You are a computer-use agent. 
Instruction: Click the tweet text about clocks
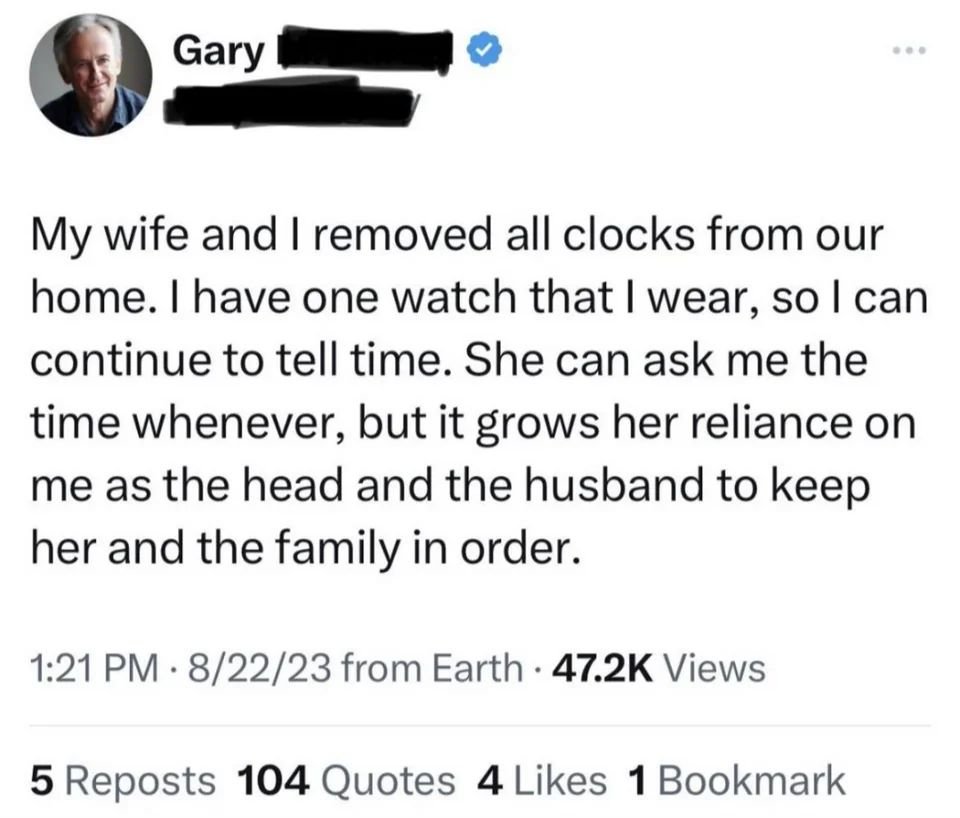point(479,391)
